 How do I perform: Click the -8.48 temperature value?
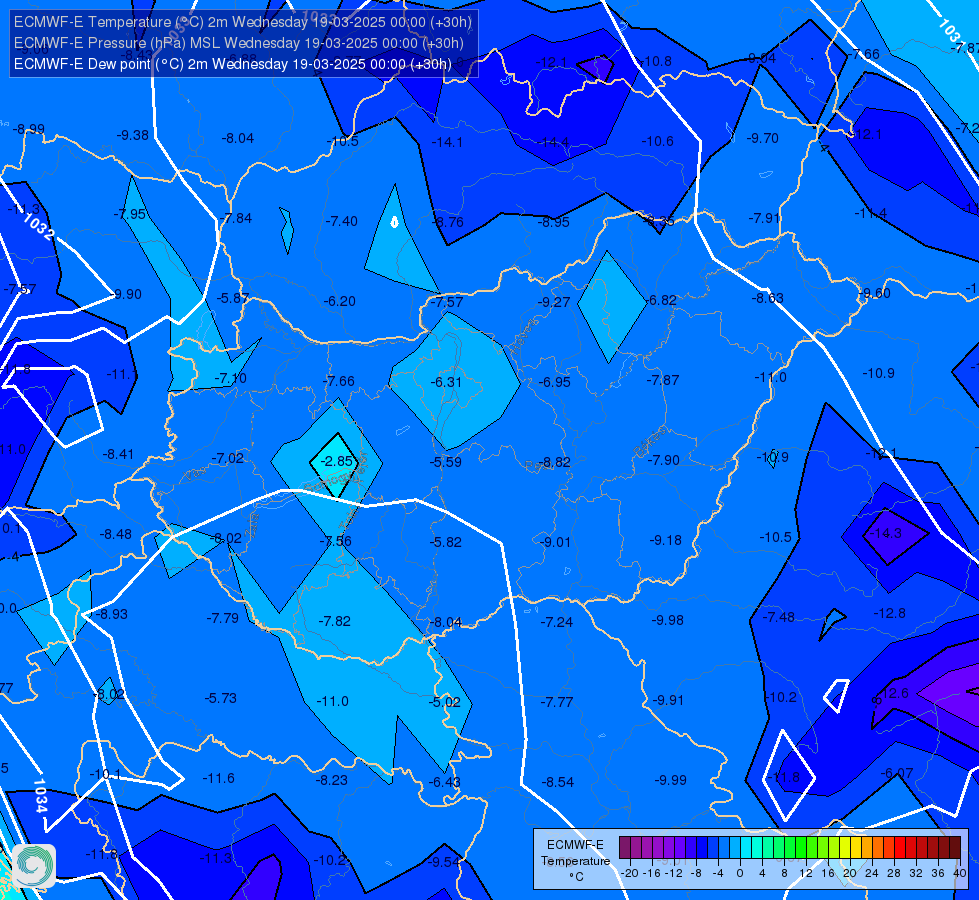[116, 535]
